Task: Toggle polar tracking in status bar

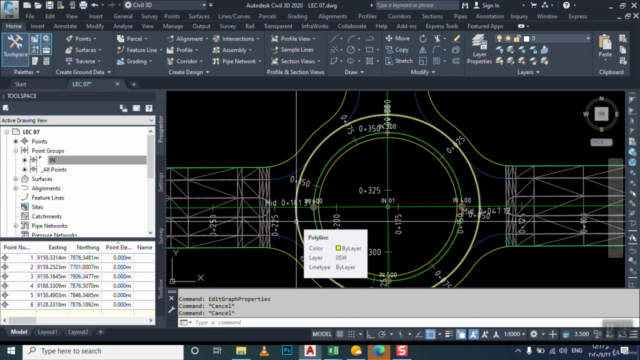Action: [x=382, y=334]
